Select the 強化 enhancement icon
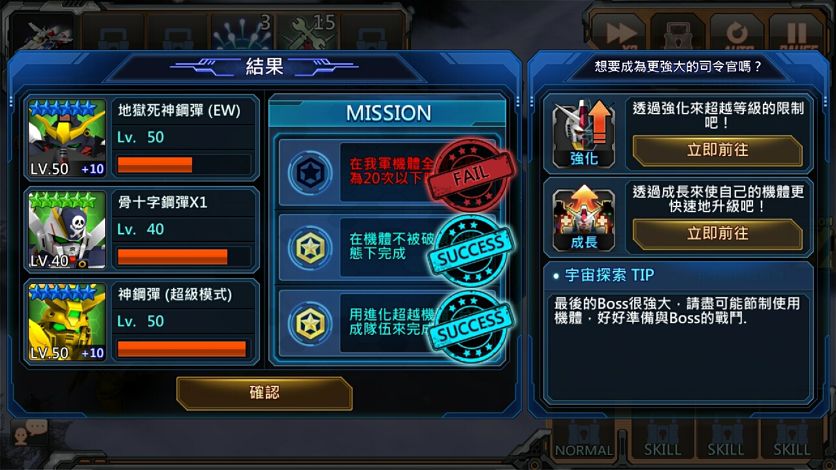 584,134
